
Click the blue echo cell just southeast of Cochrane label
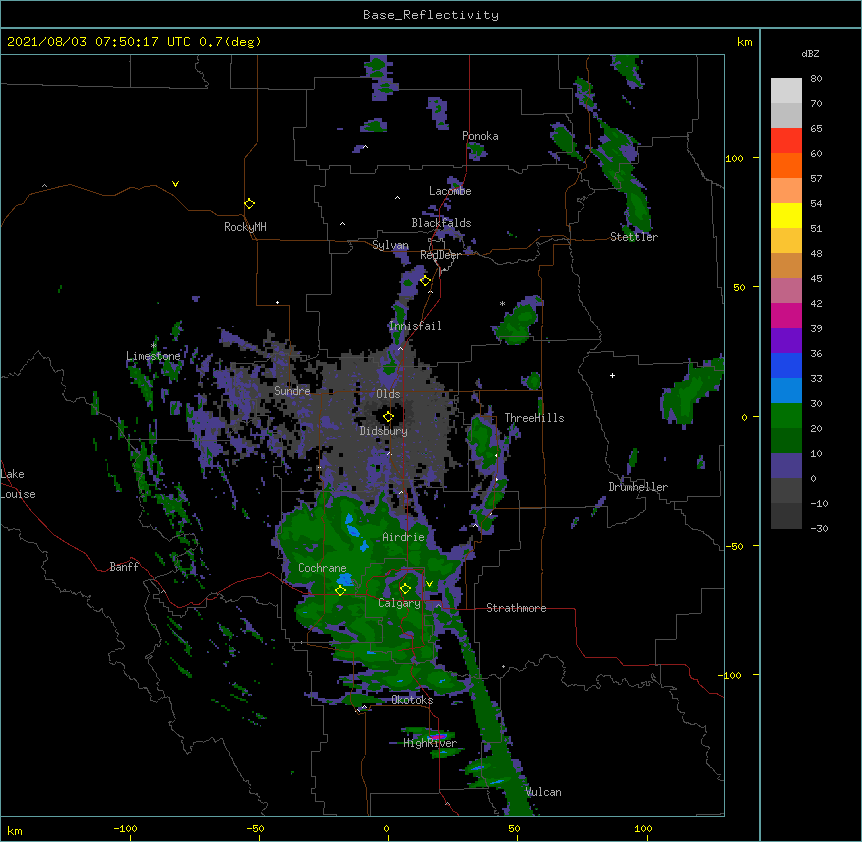pos(345,579)
